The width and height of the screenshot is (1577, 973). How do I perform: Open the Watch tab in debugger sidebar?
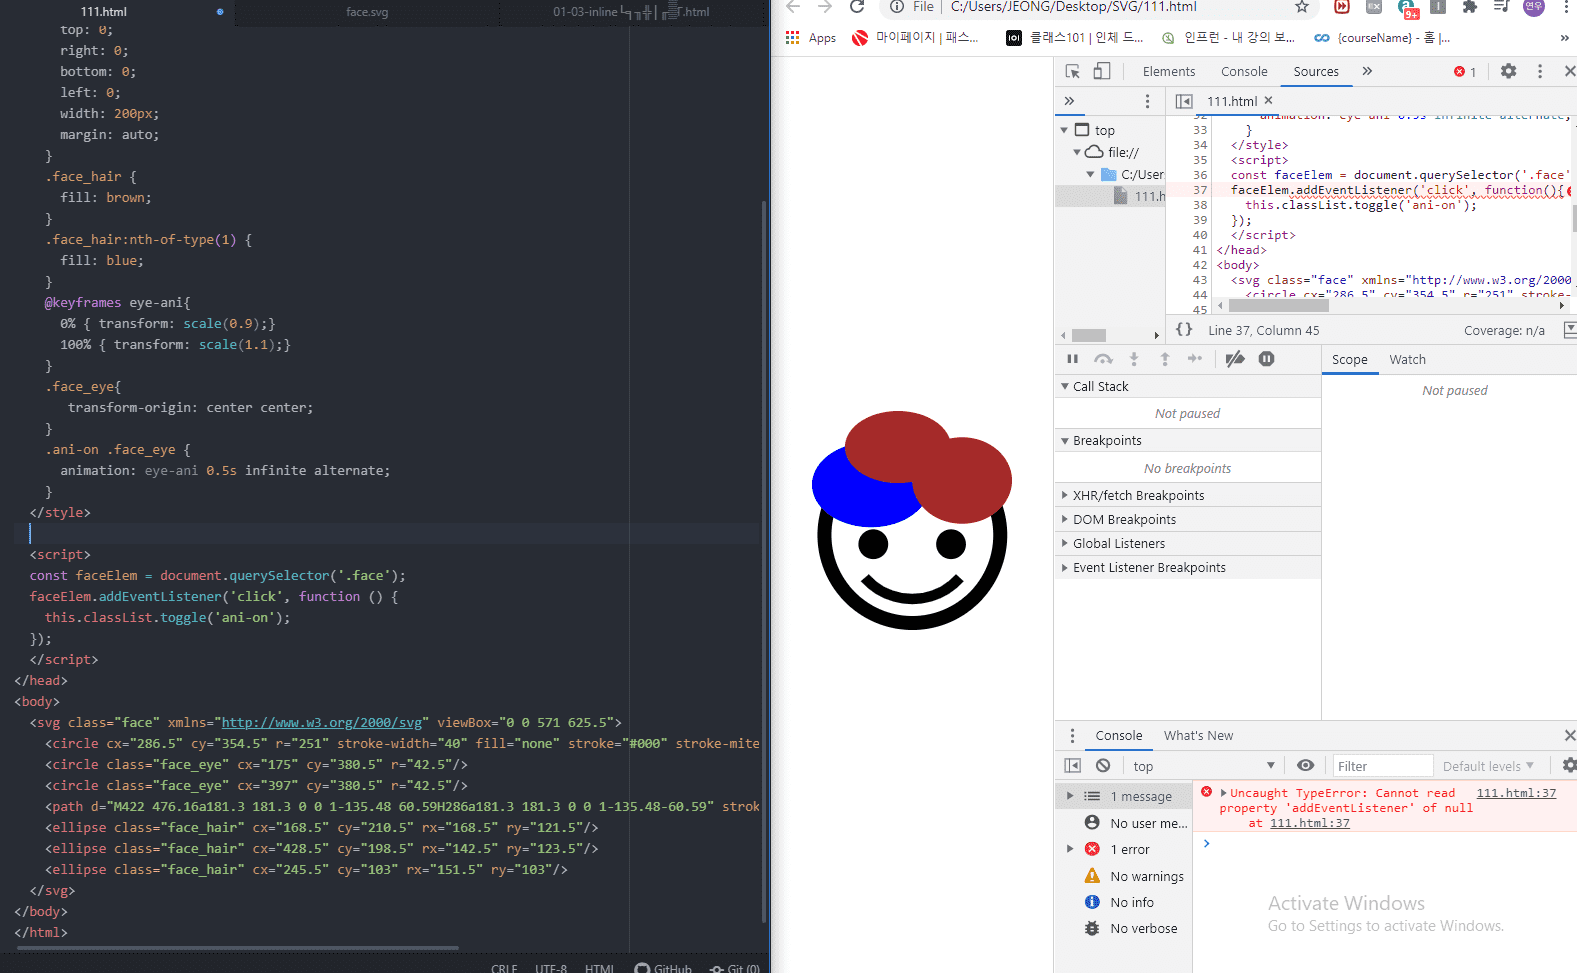click(x=1408, y=359)
